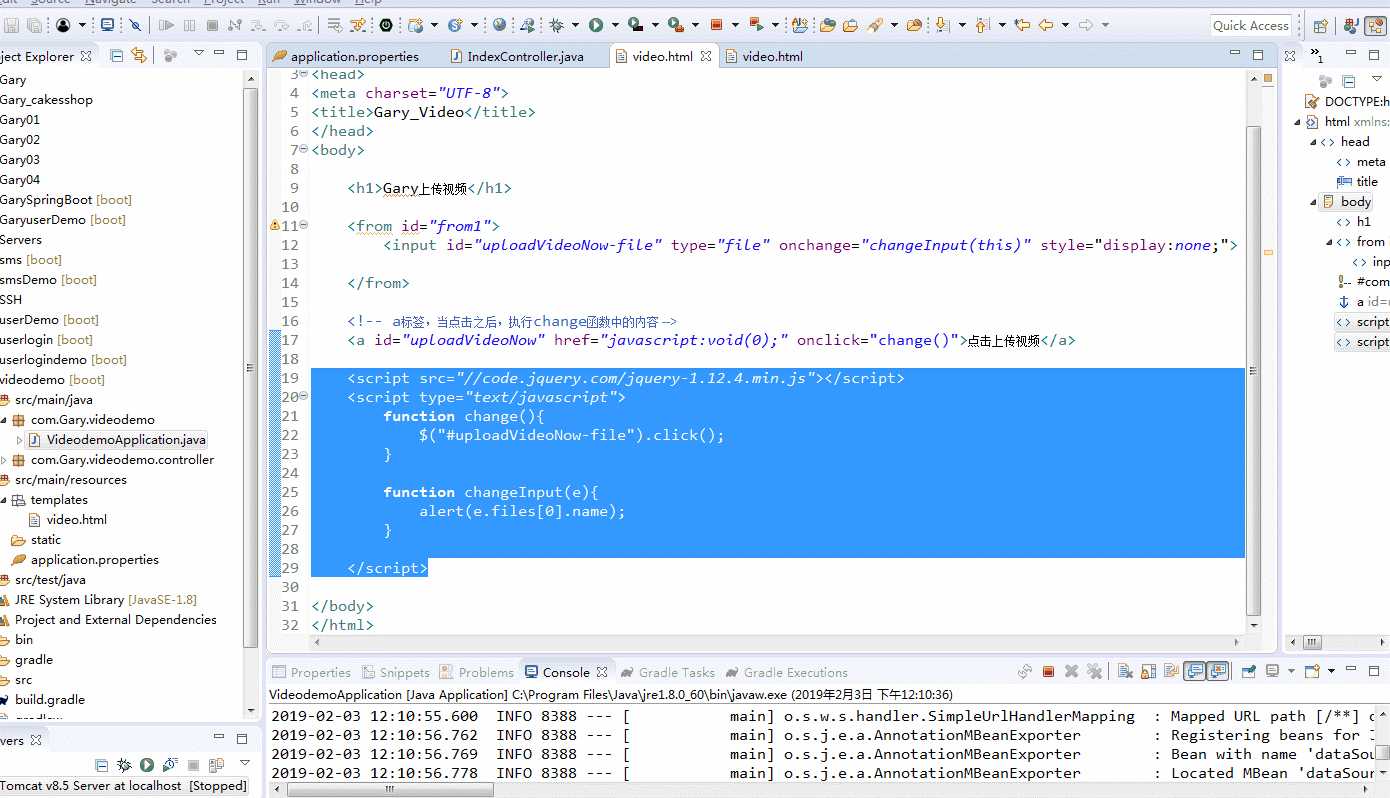This screenshot has height=798, width=1390.
Task: Toggle Scroll Lock in Console
Action: coord(1147,672)
